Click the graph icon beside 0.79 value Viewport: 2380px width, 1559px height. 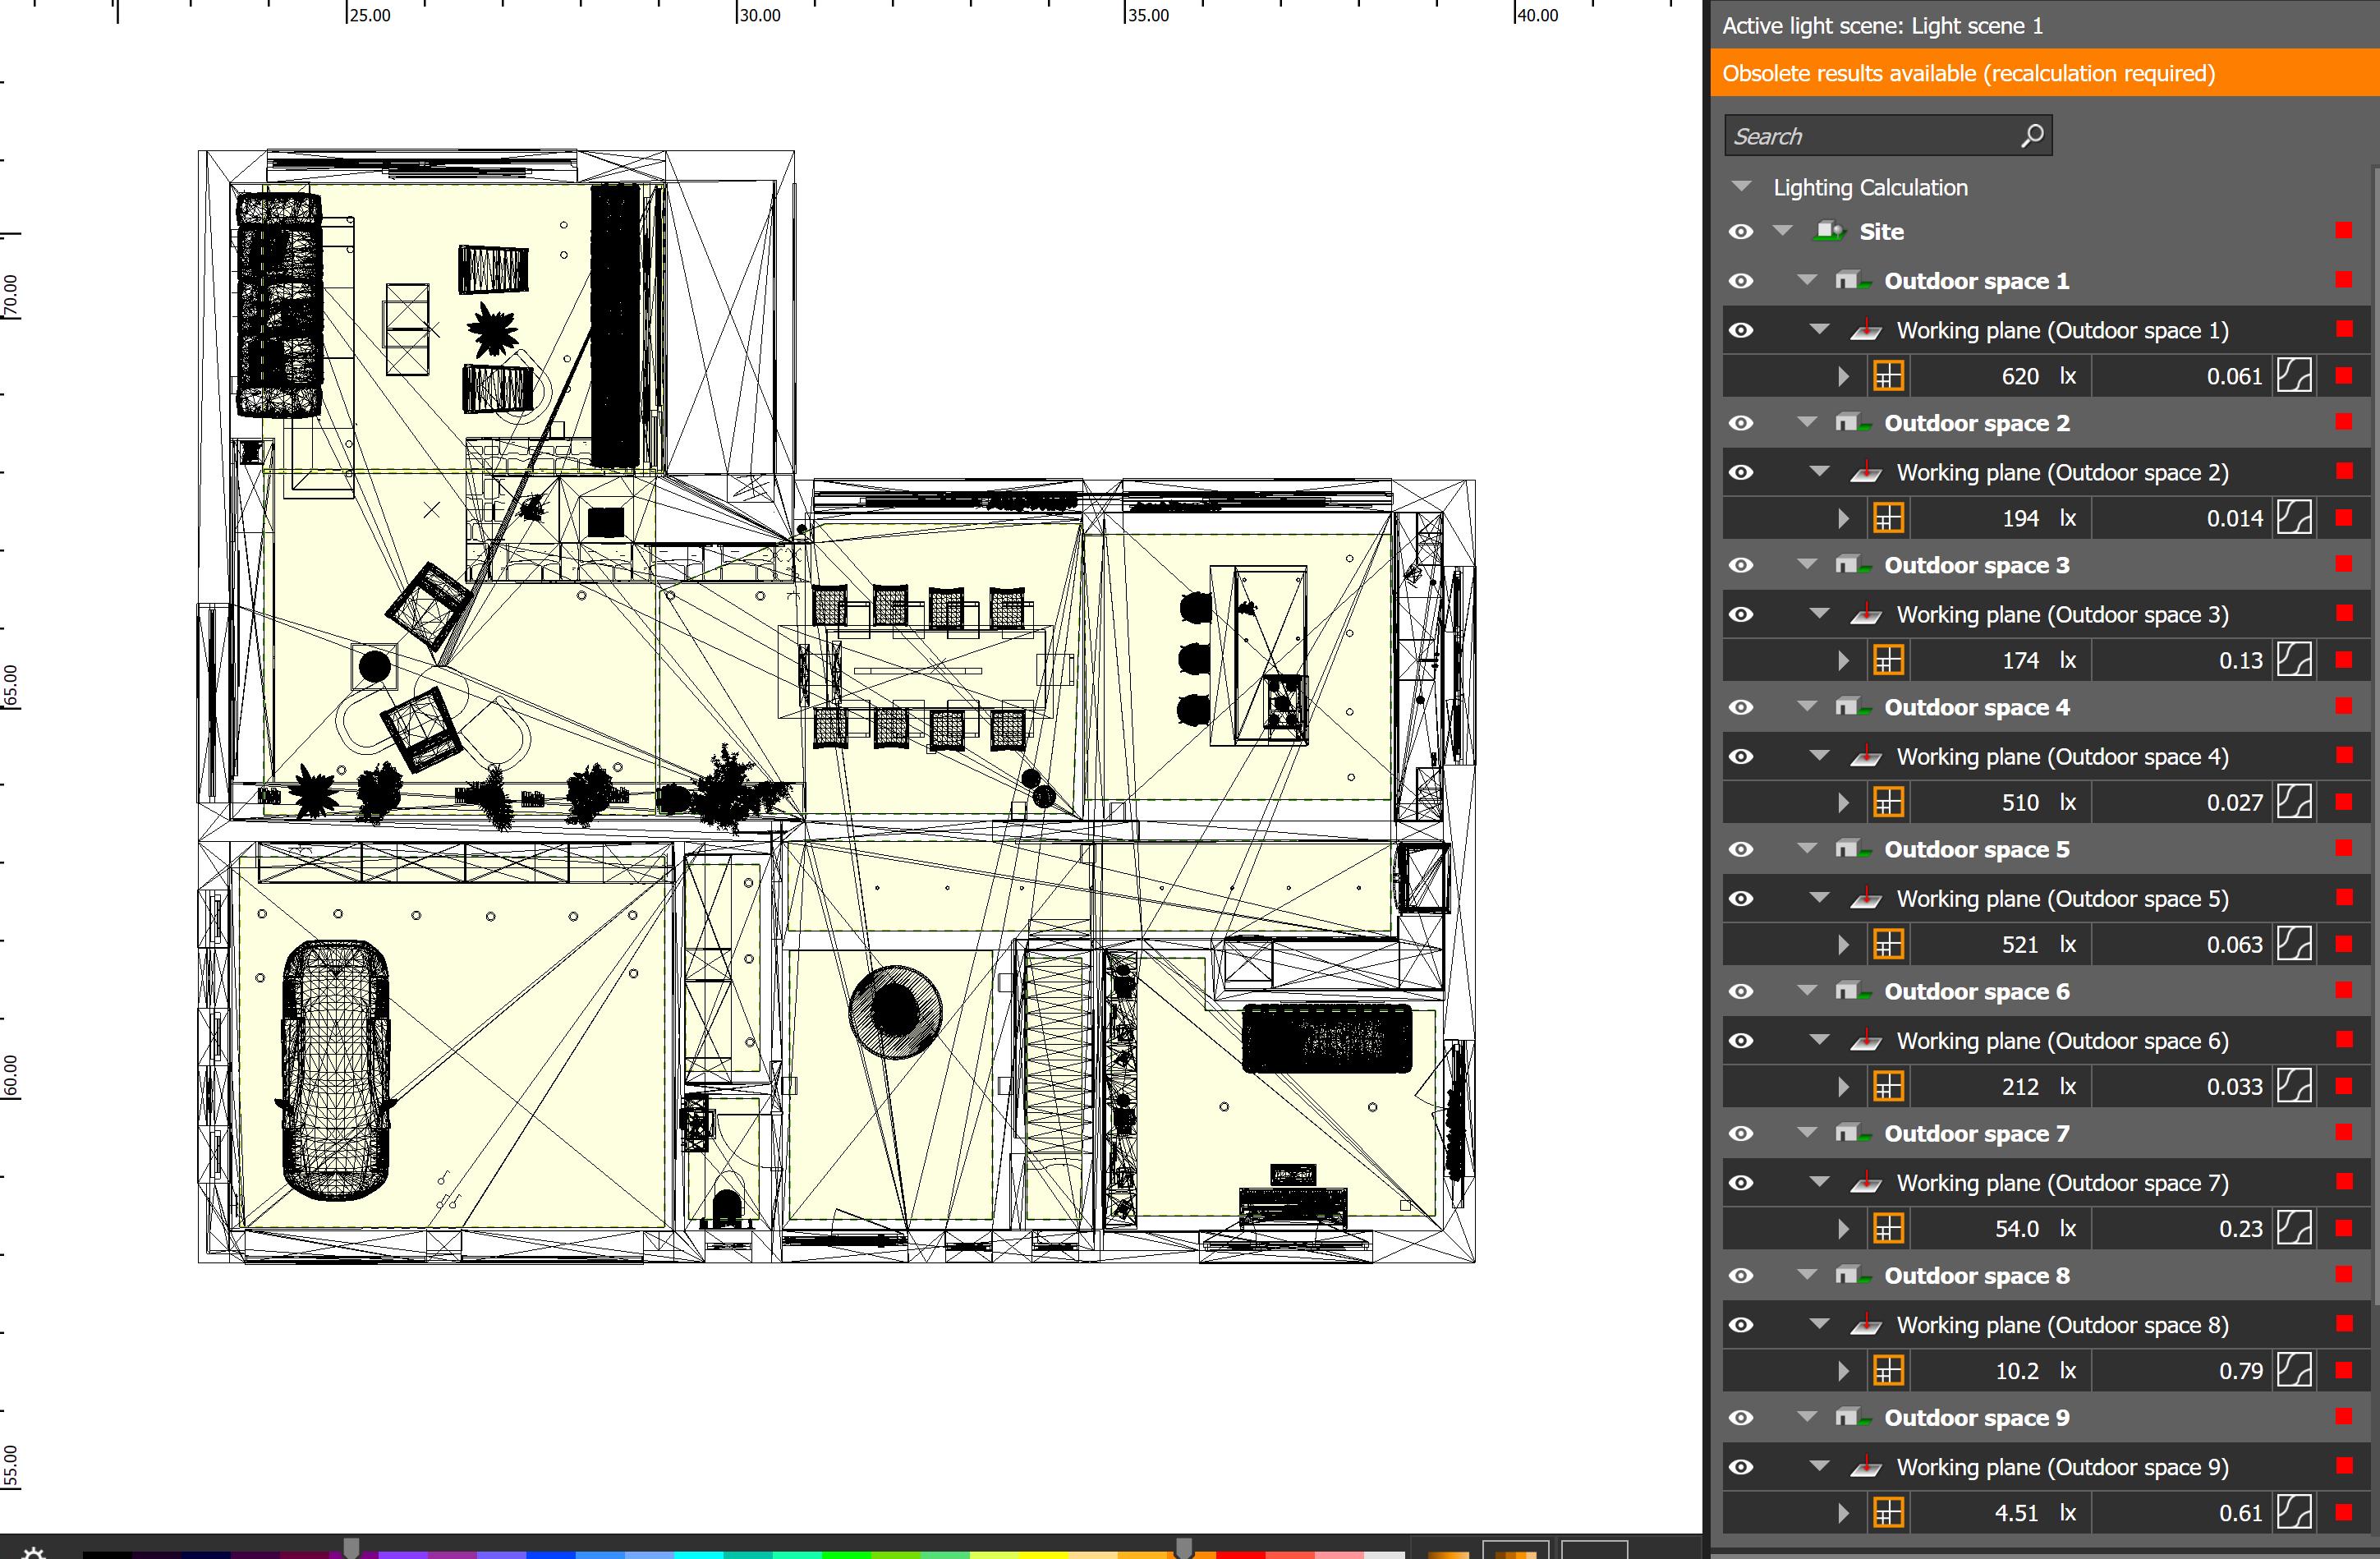pos(2294,1371)
